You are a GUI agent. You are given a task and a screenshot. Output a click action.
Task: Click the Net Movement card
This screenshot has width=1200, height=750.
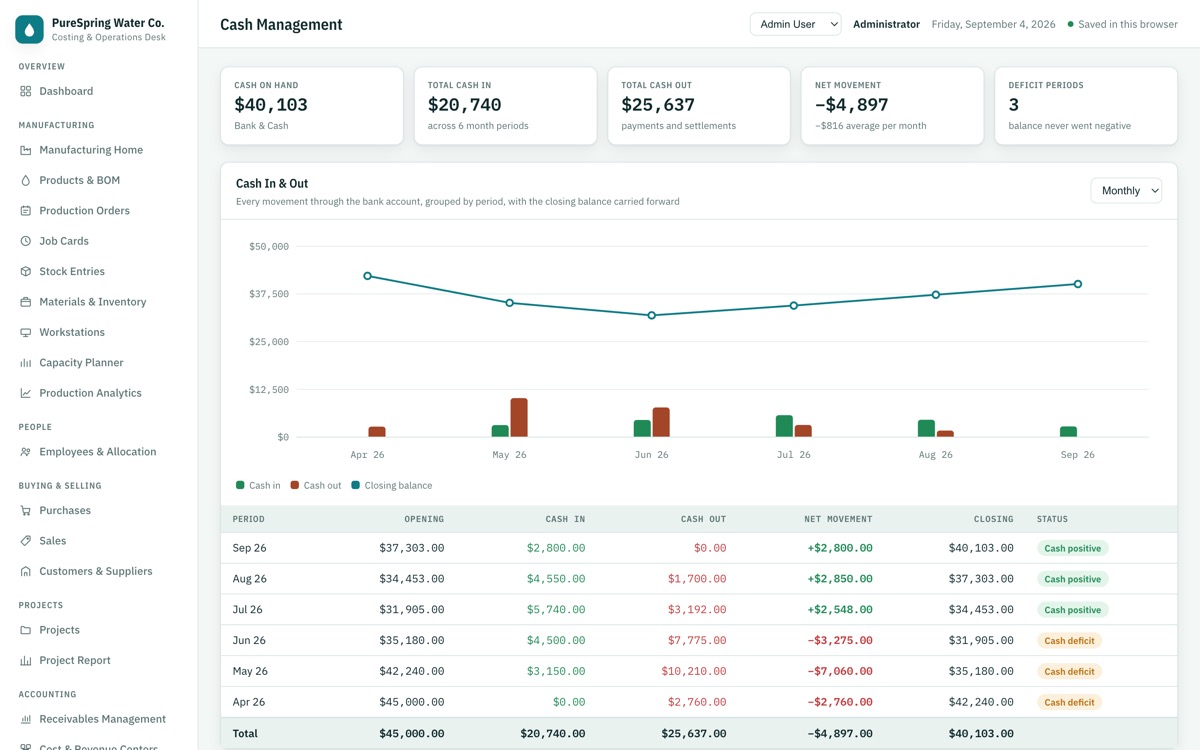tap(892, 106)
